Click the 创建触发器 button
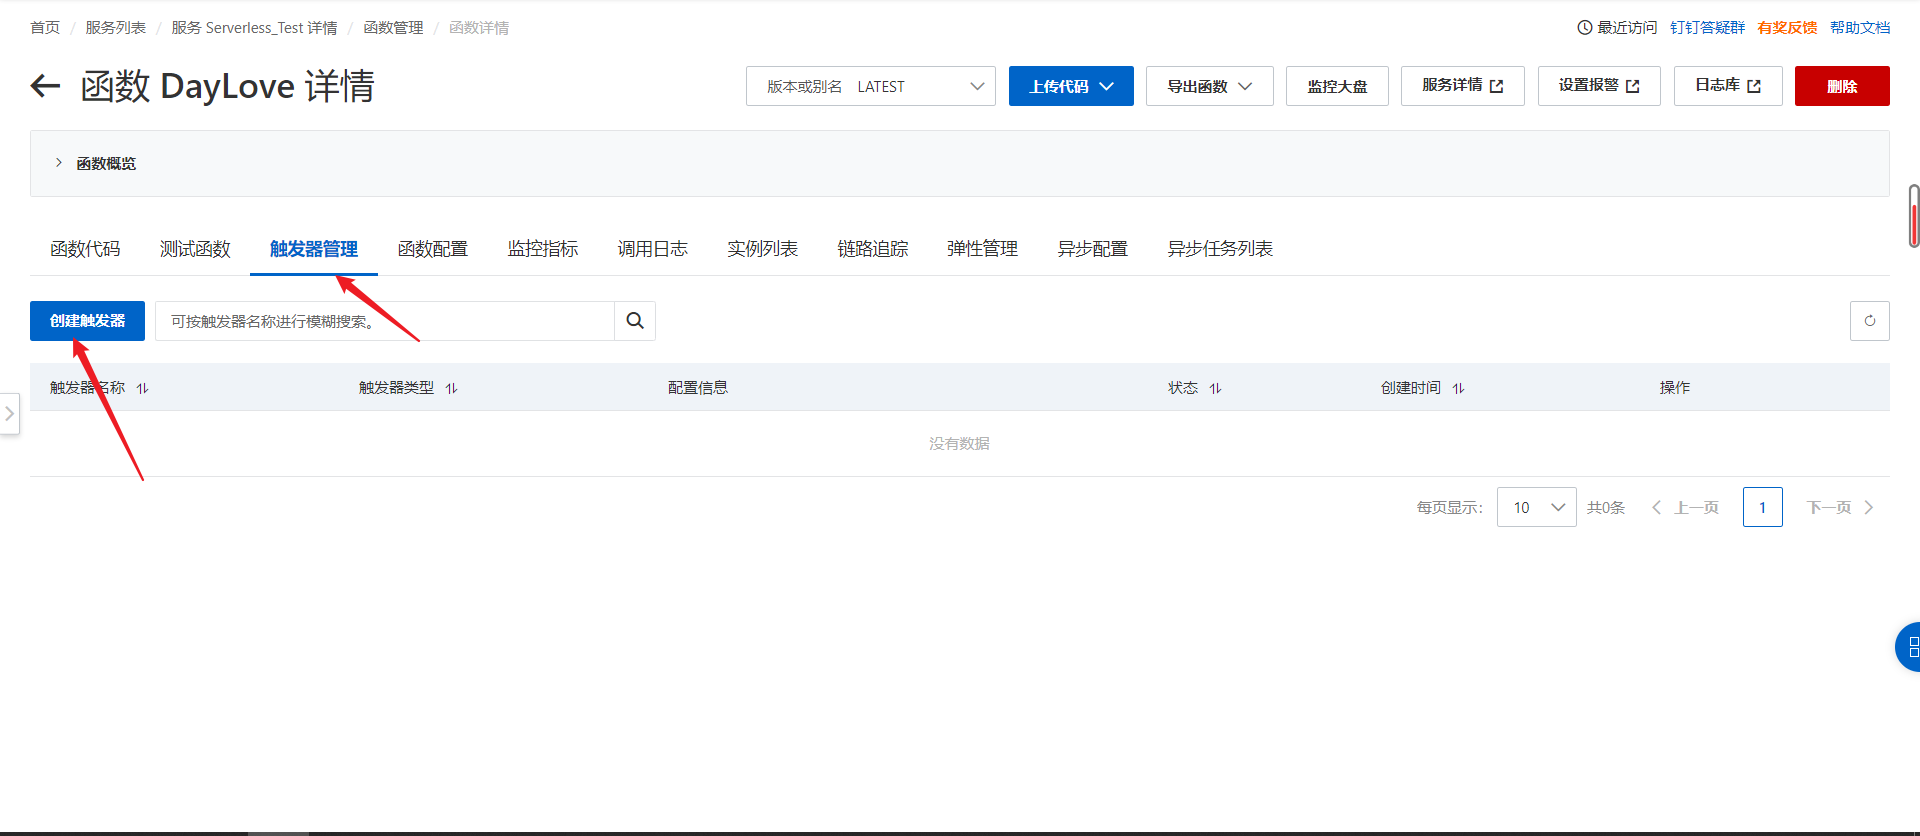Viewport: 1920px width, 836px height. tap(87, 321)
